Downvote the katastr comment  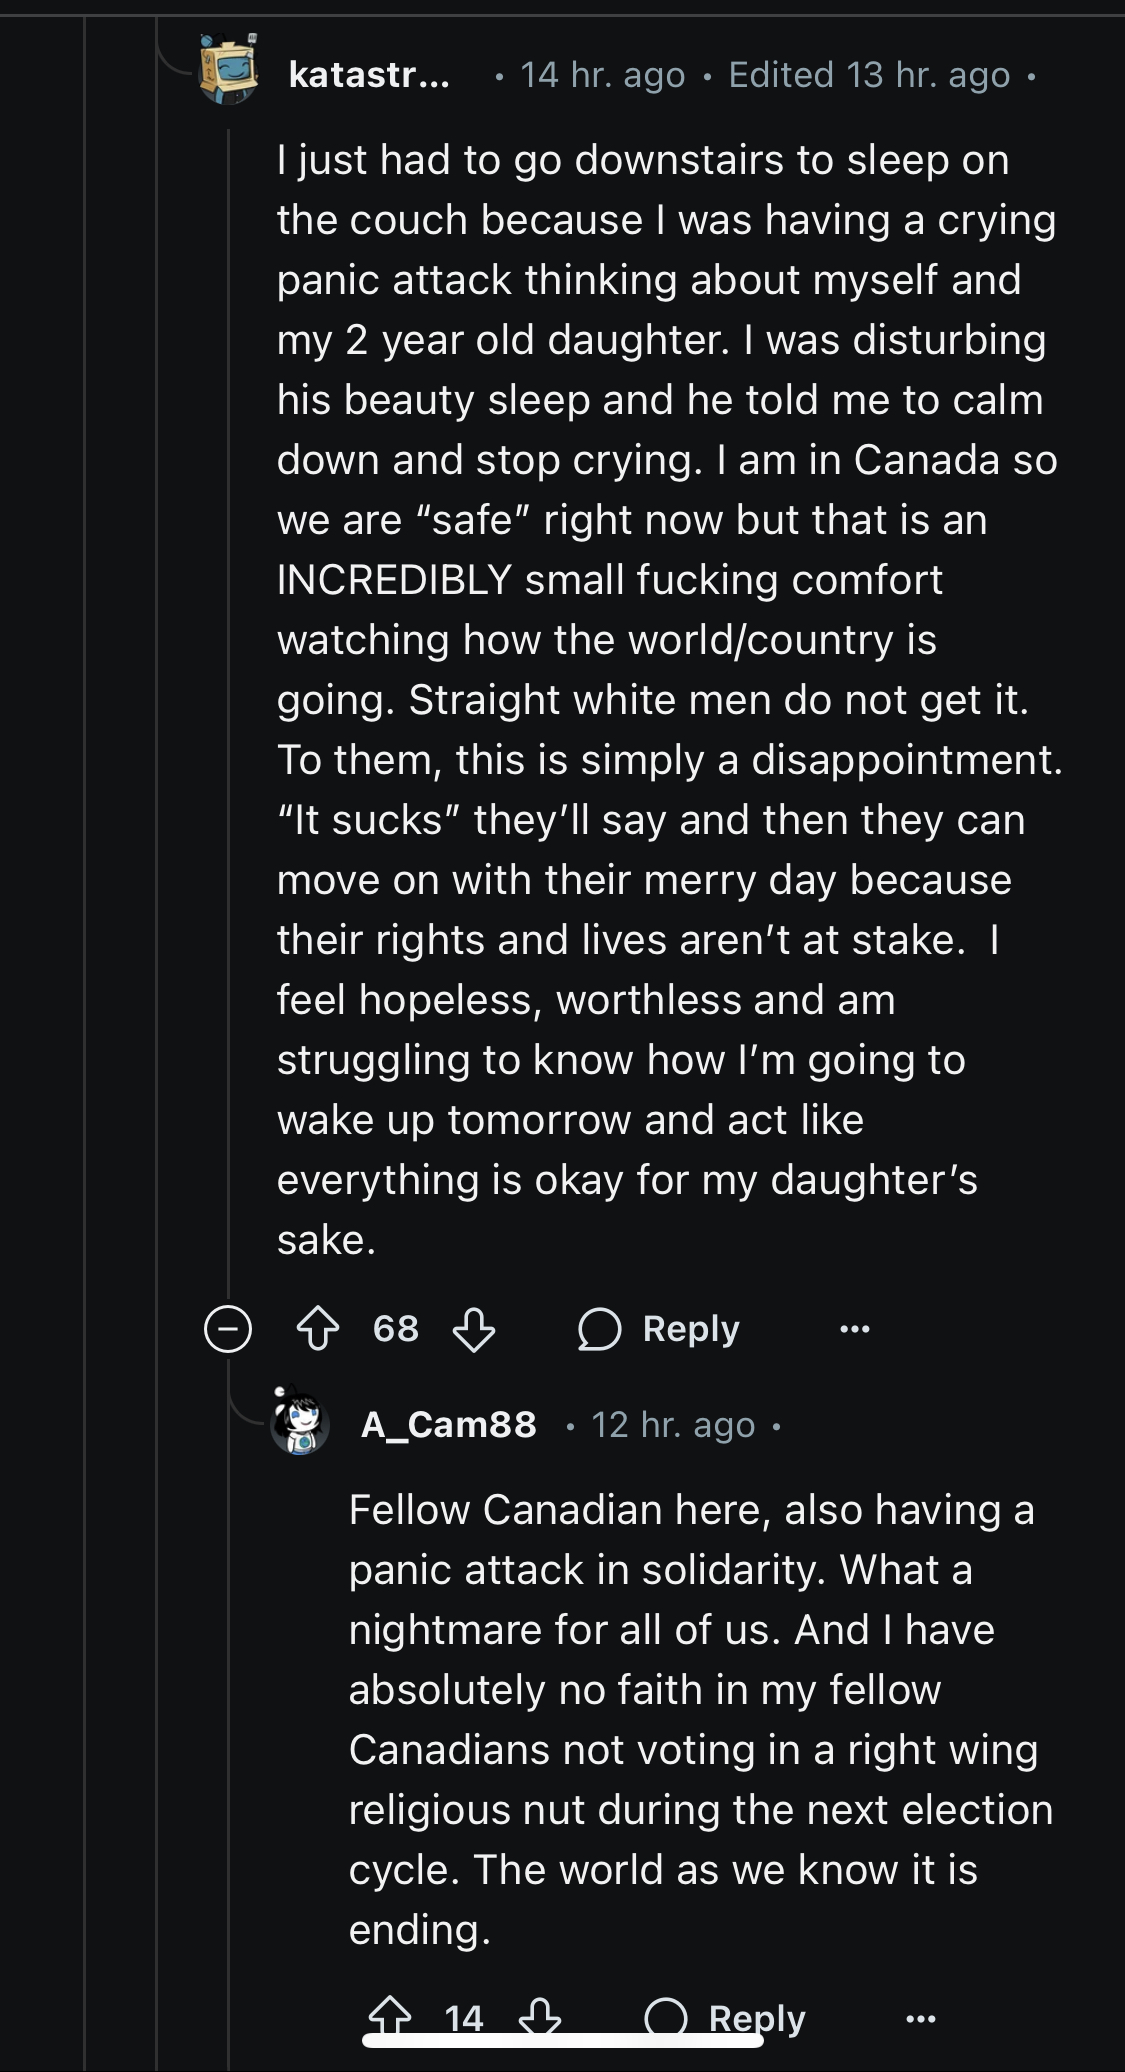pos(474,1329)
